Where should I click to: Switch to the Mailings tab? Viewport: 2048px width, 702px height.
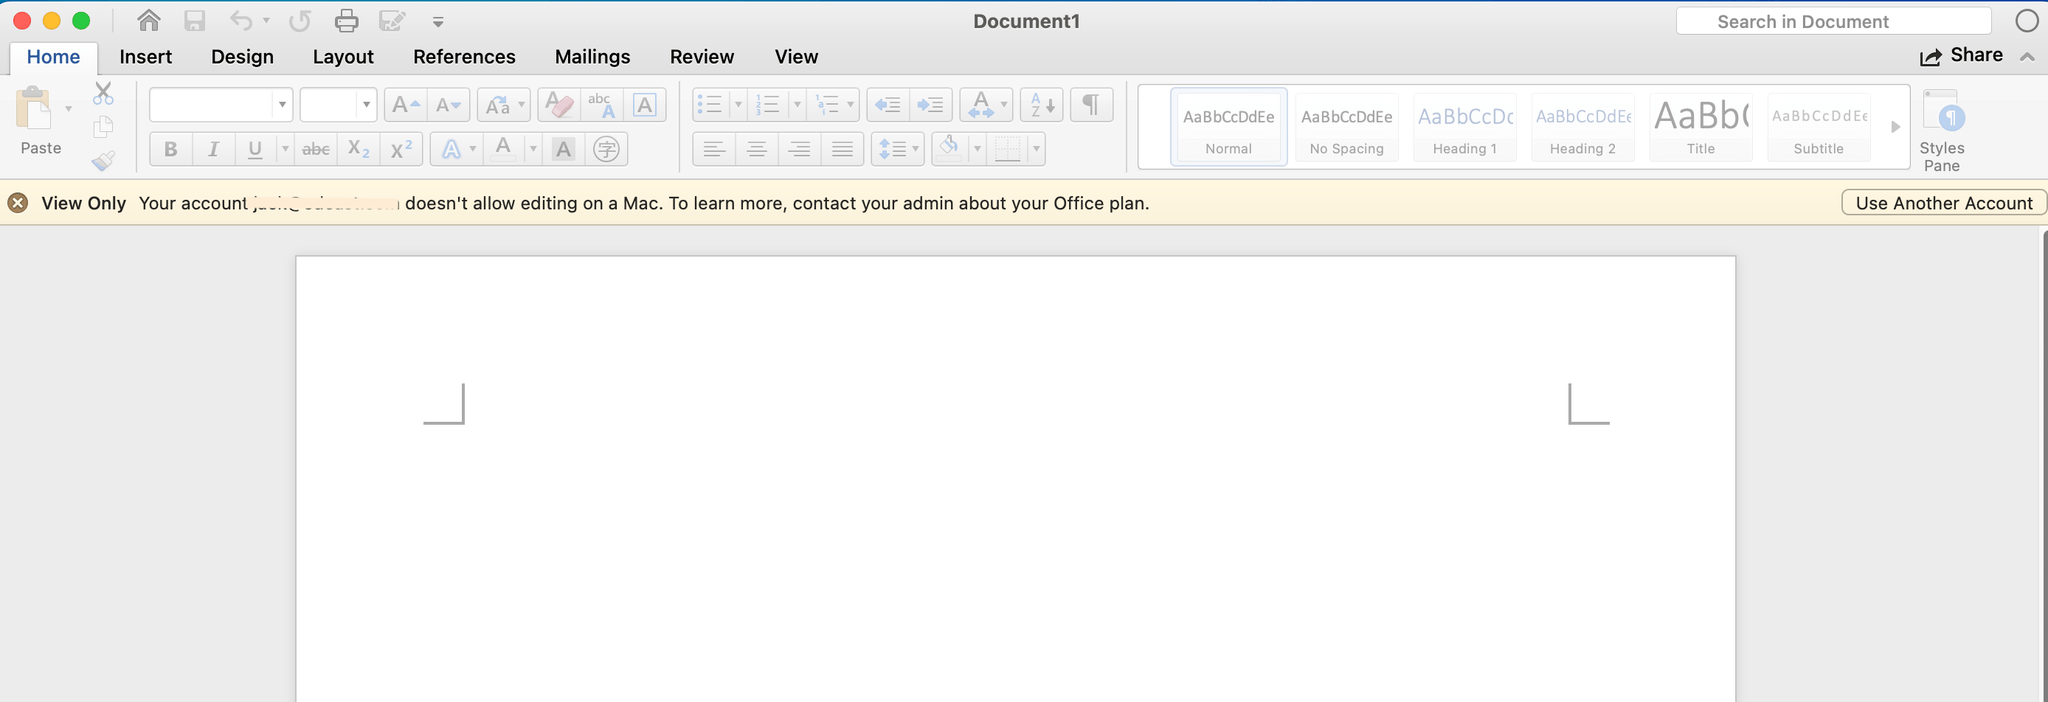pos(592,57)
